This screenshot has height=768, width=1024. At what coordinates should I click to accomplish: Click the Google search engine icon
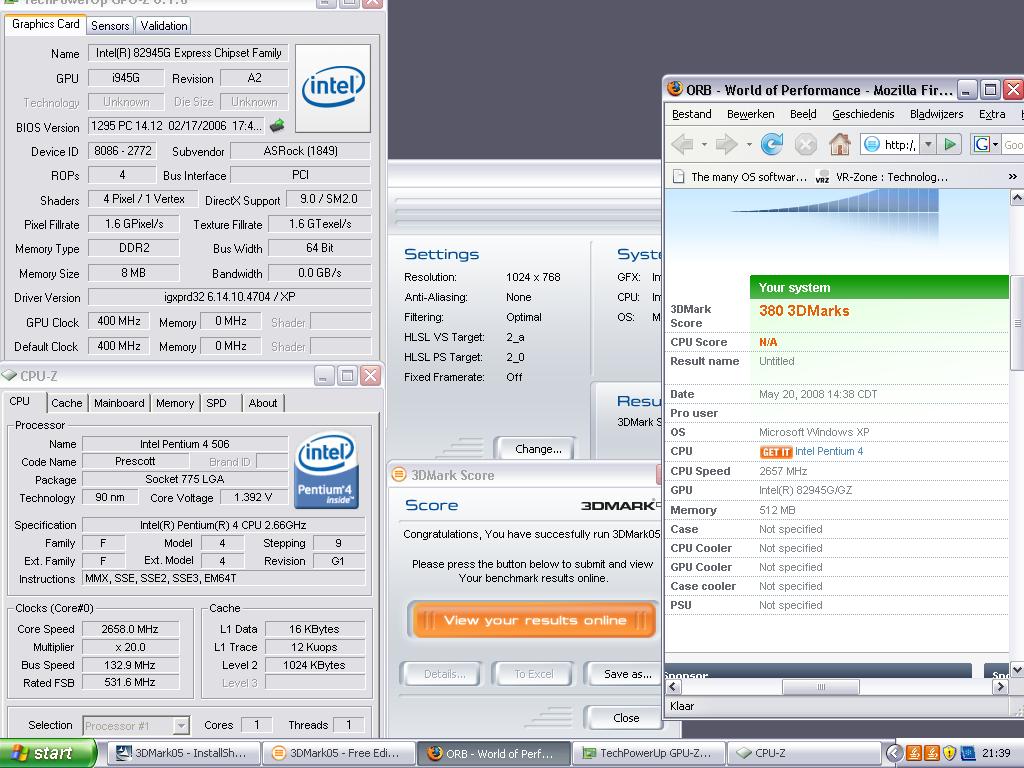pos(982,144)
